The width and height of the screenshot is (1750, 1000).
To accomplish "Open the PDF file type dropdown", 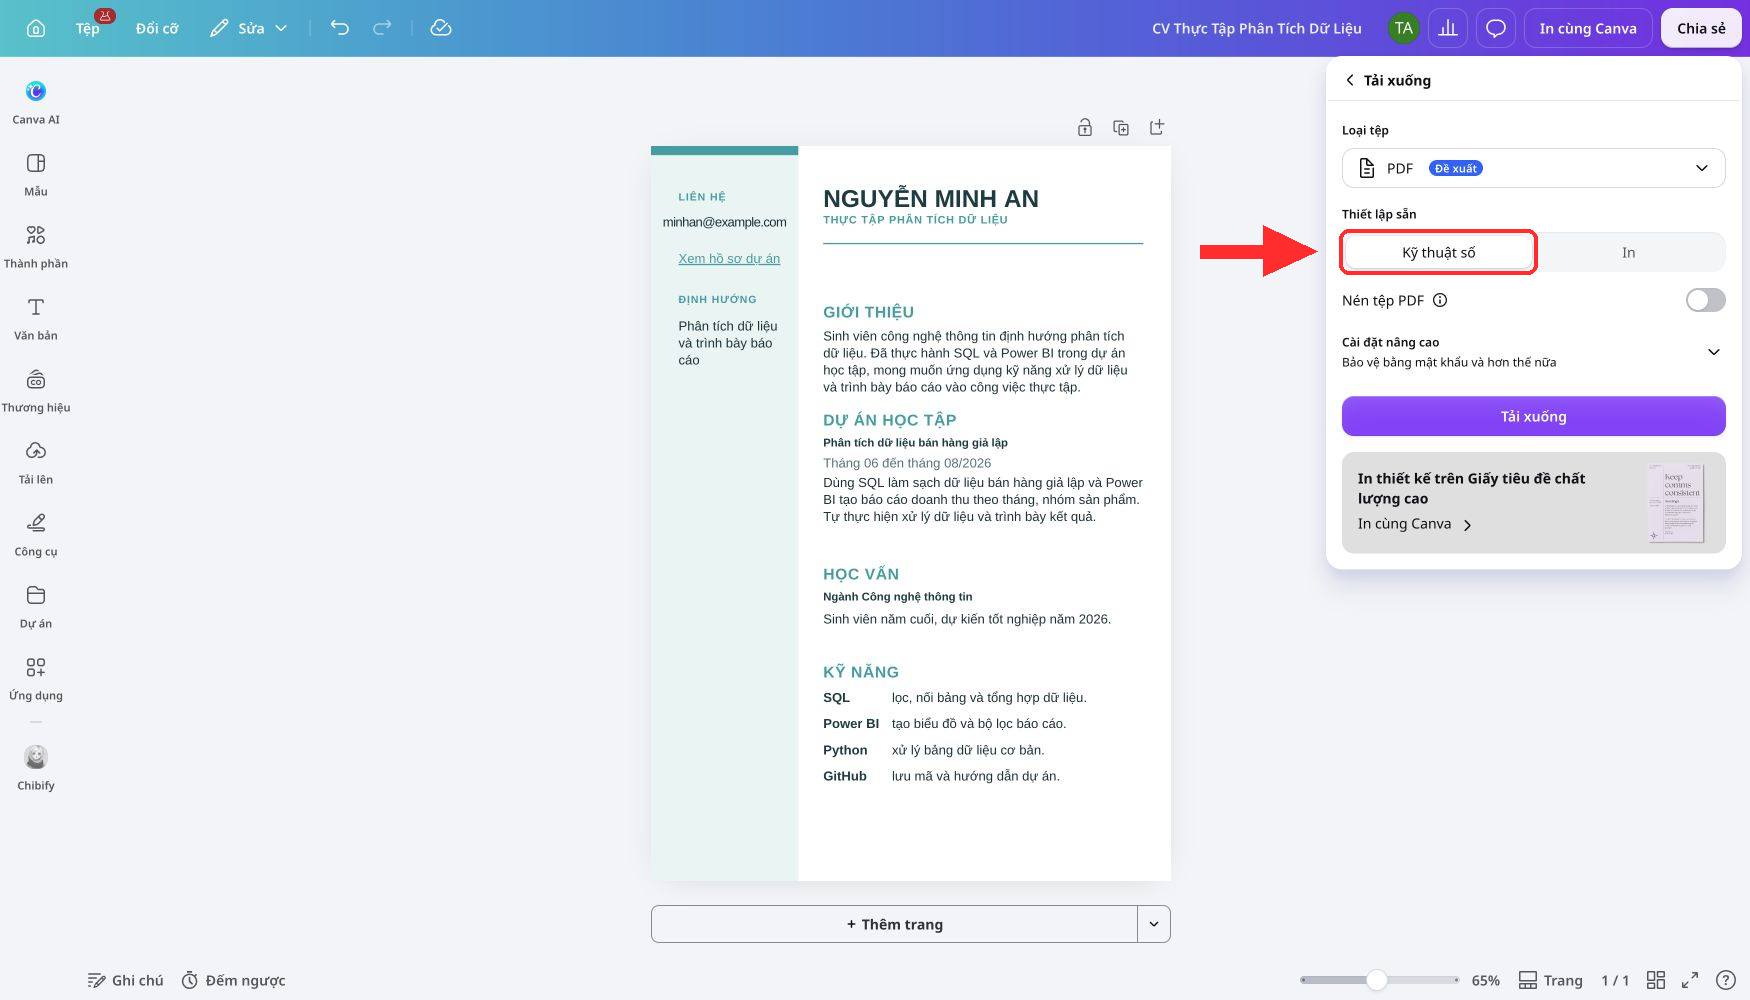I will pos(1533,168).
